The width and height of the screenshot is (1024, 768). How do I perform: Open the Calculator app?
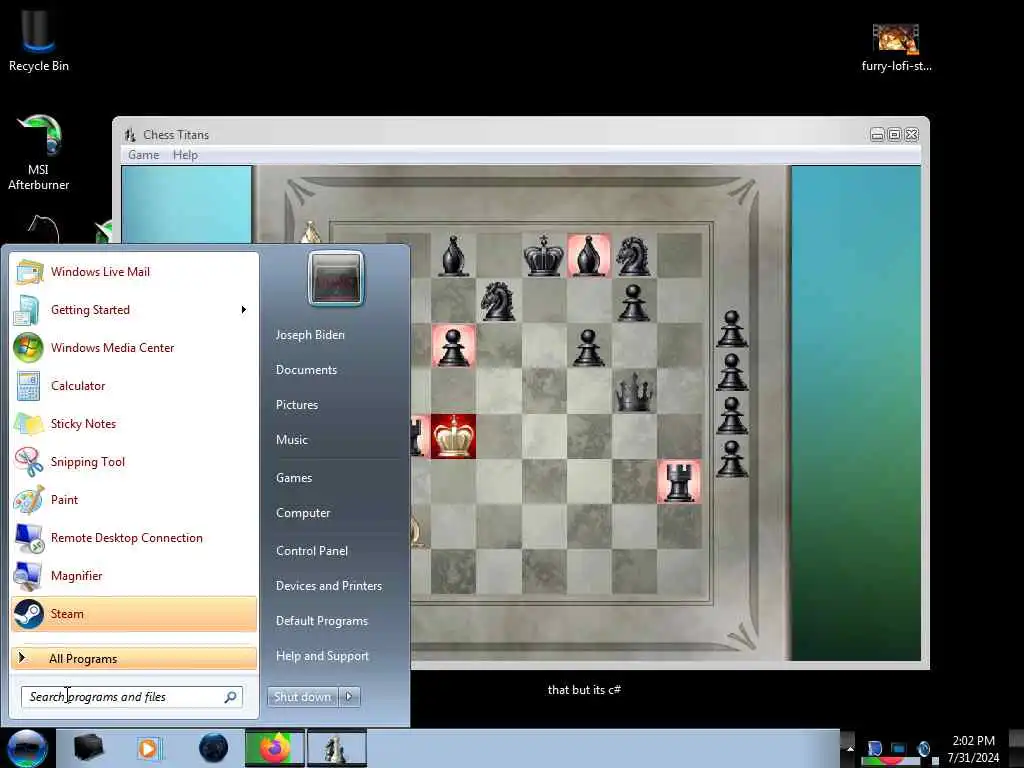click(x=134, y=385)
